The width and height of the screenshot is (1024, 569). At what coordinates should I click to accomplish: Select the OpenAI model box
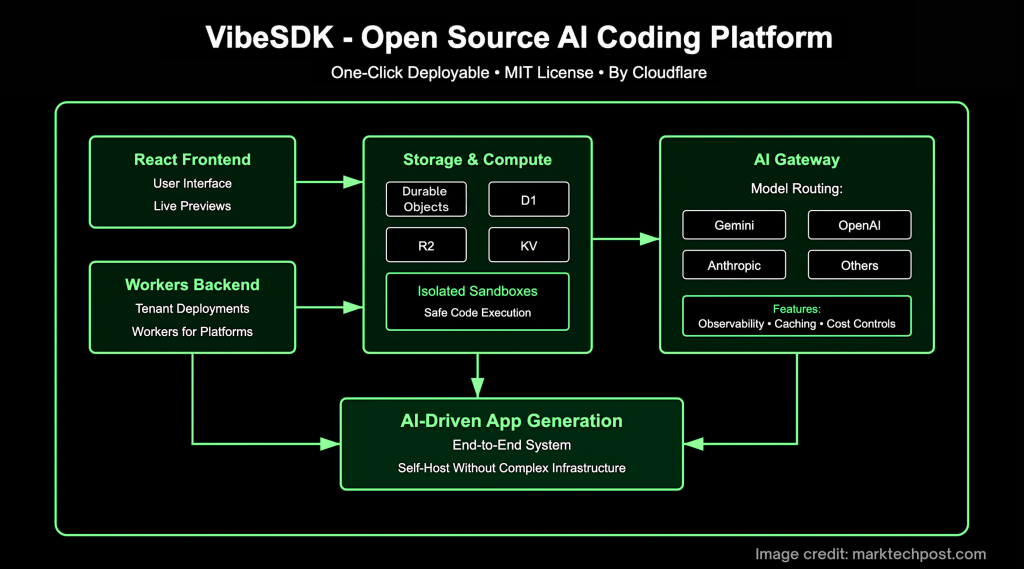[859, 225]
